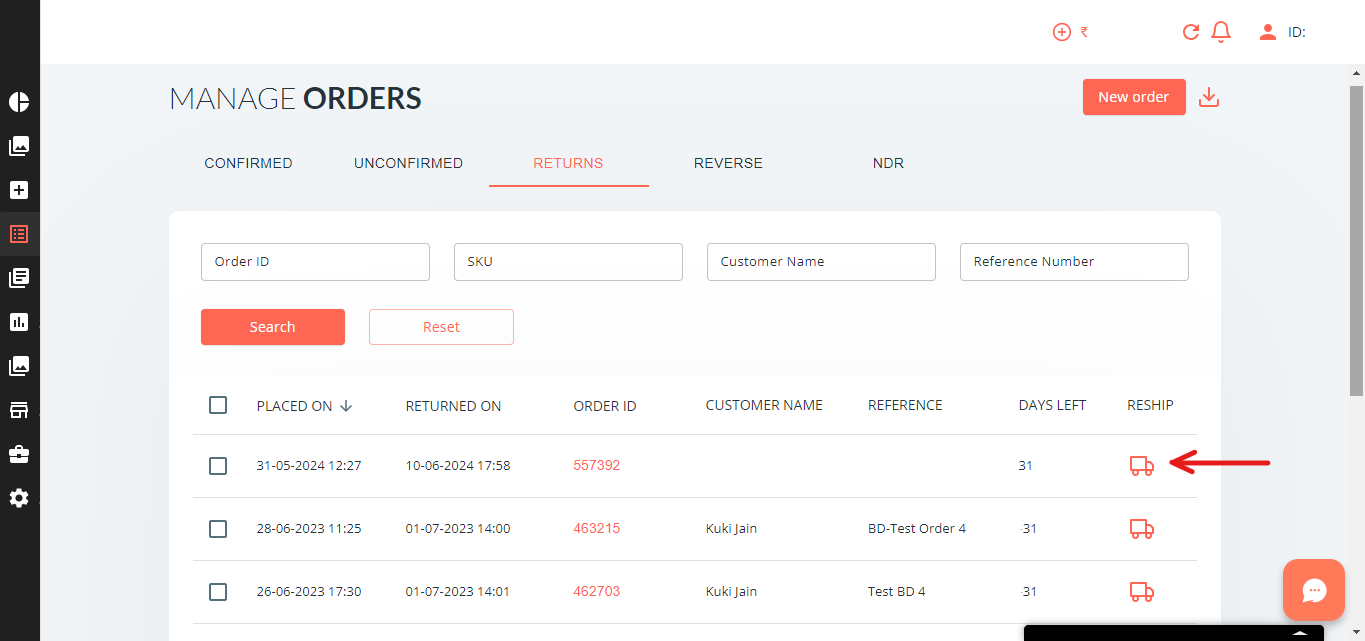
Task: Open the pie chart dashboard icon
Action: point(19,102)
